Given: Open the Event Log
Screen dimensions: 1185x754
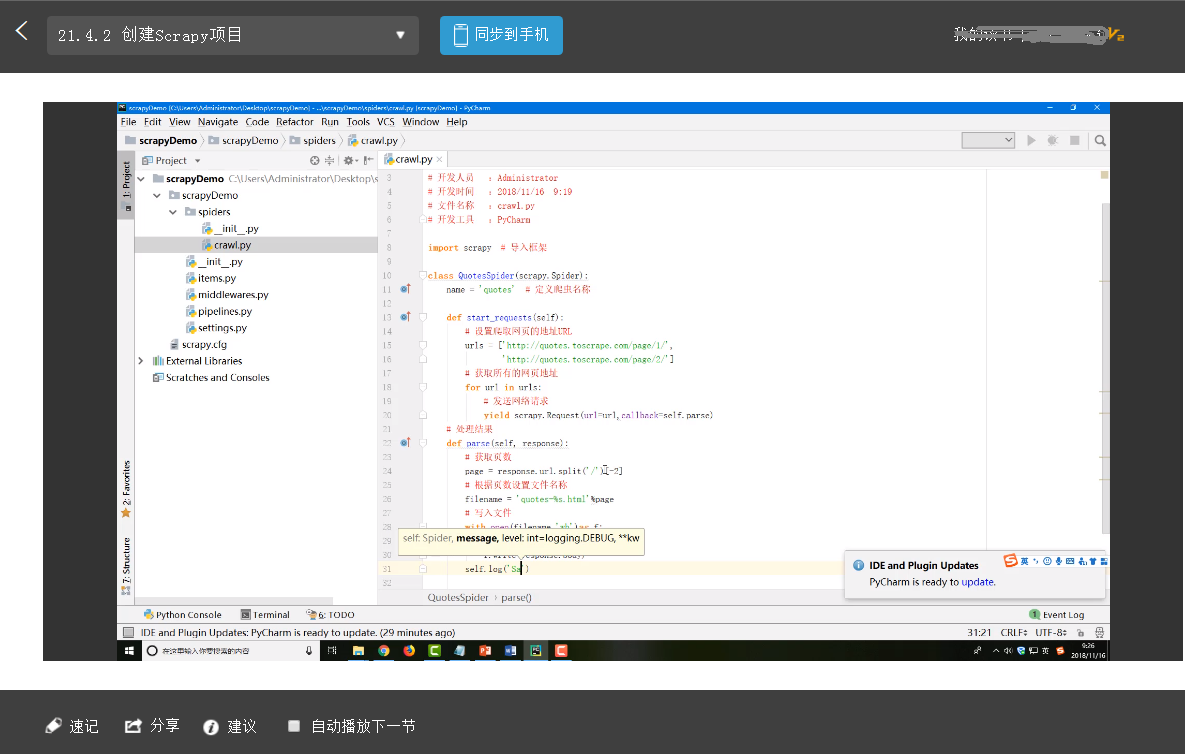Looking at the screenshot, I should 1057,615.
